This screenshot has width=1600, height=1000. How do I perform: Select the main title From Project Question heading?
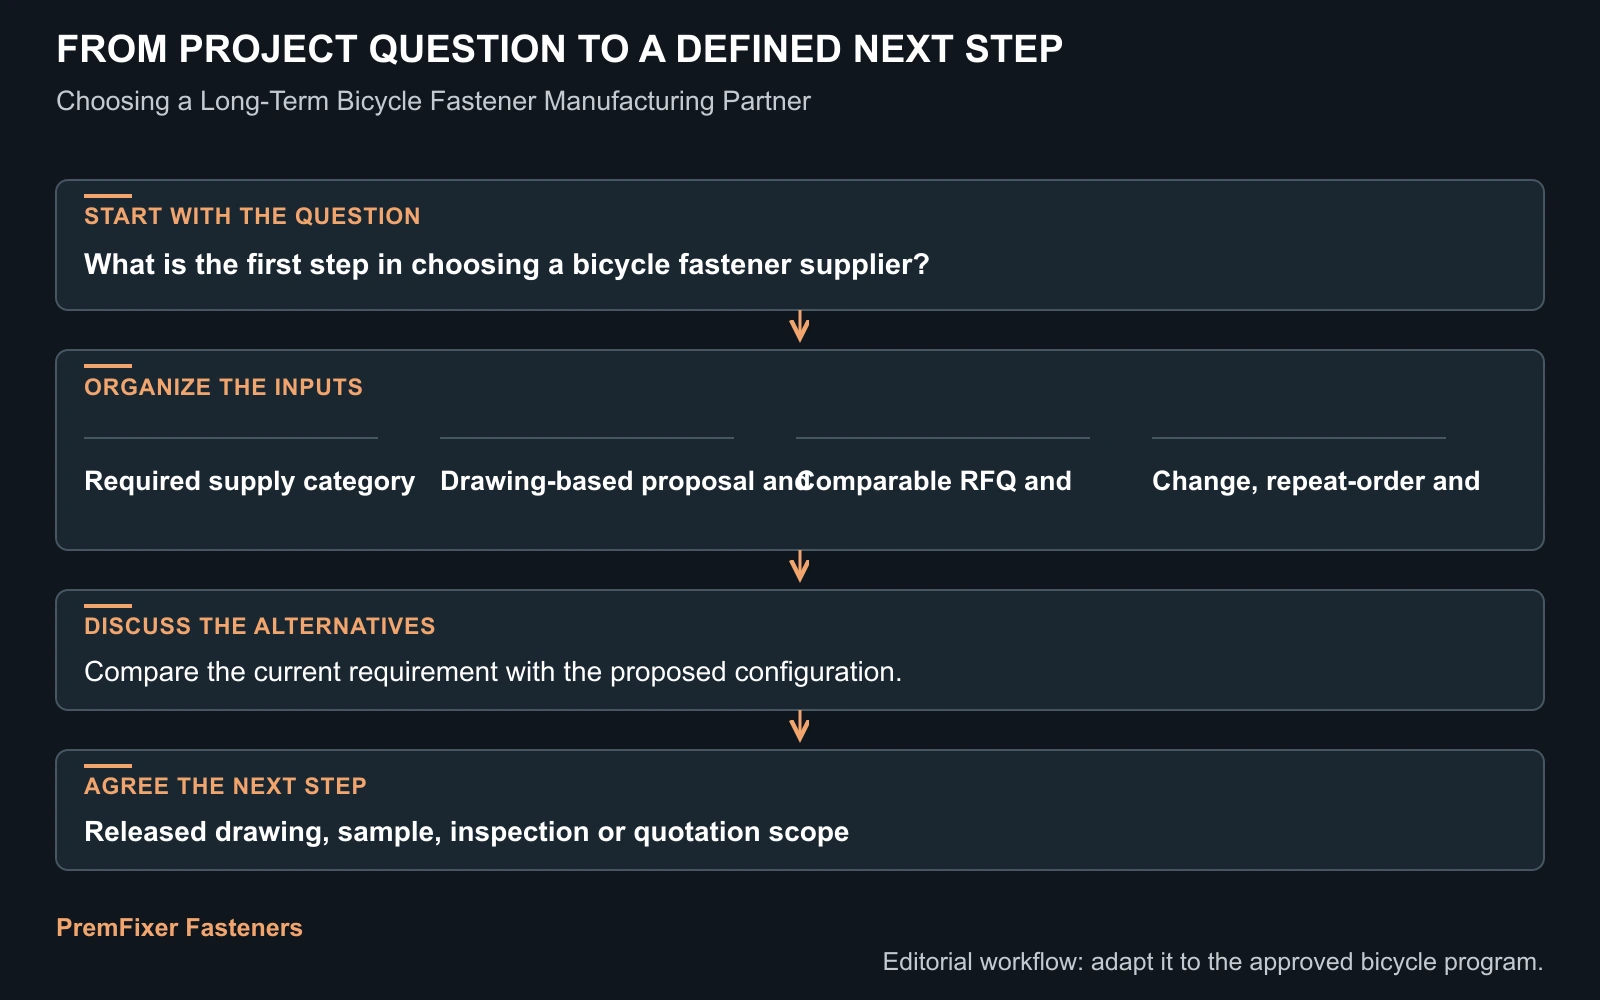tap(559, 49)
